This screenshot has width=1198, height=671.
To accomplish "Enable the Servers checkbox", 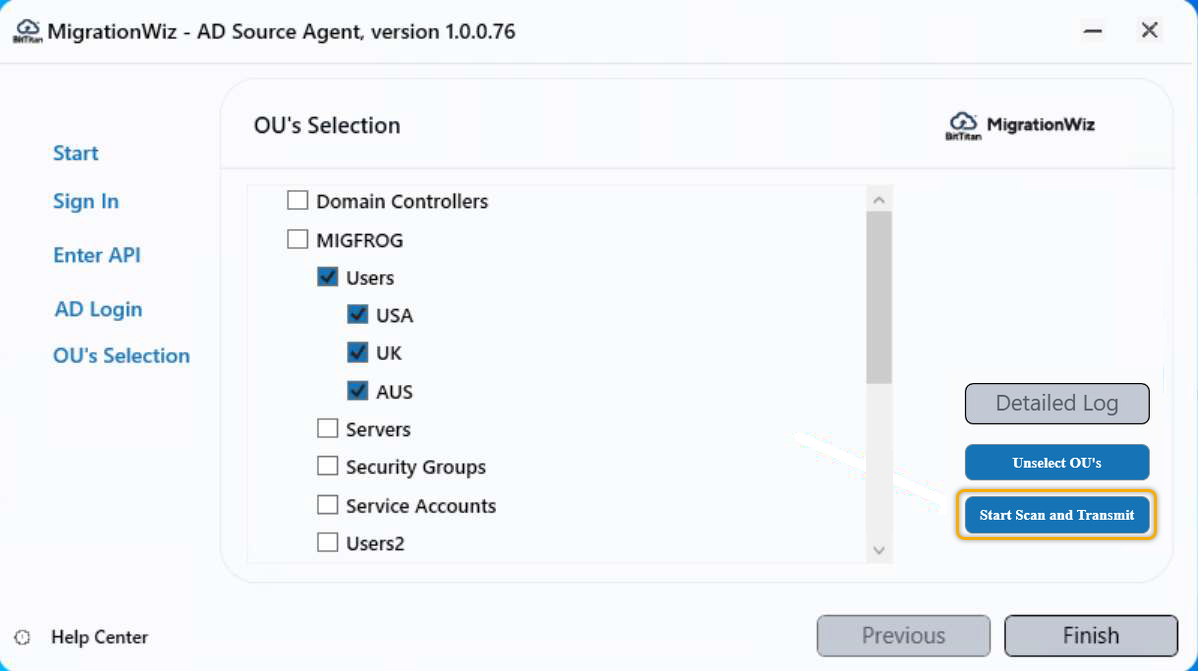I will pos(327,428).
